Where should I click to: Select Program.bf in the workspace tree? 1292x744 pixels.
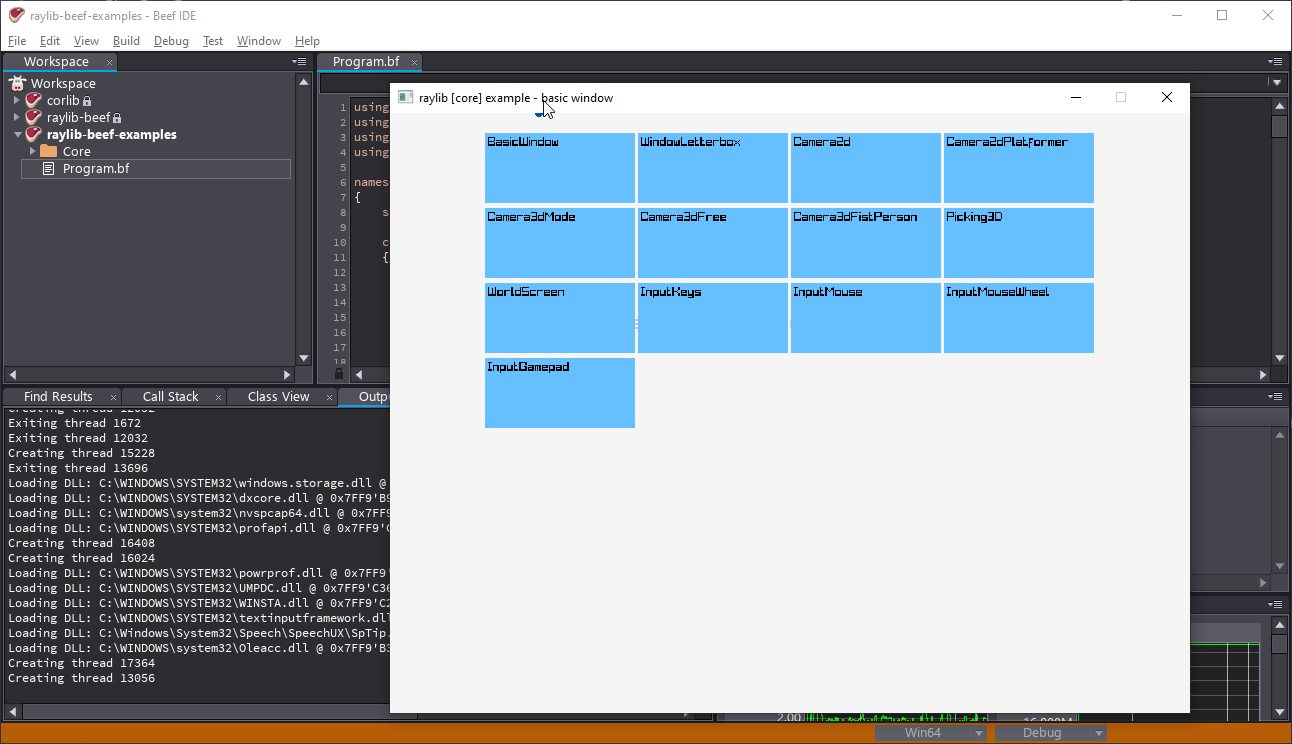point(156,169)
